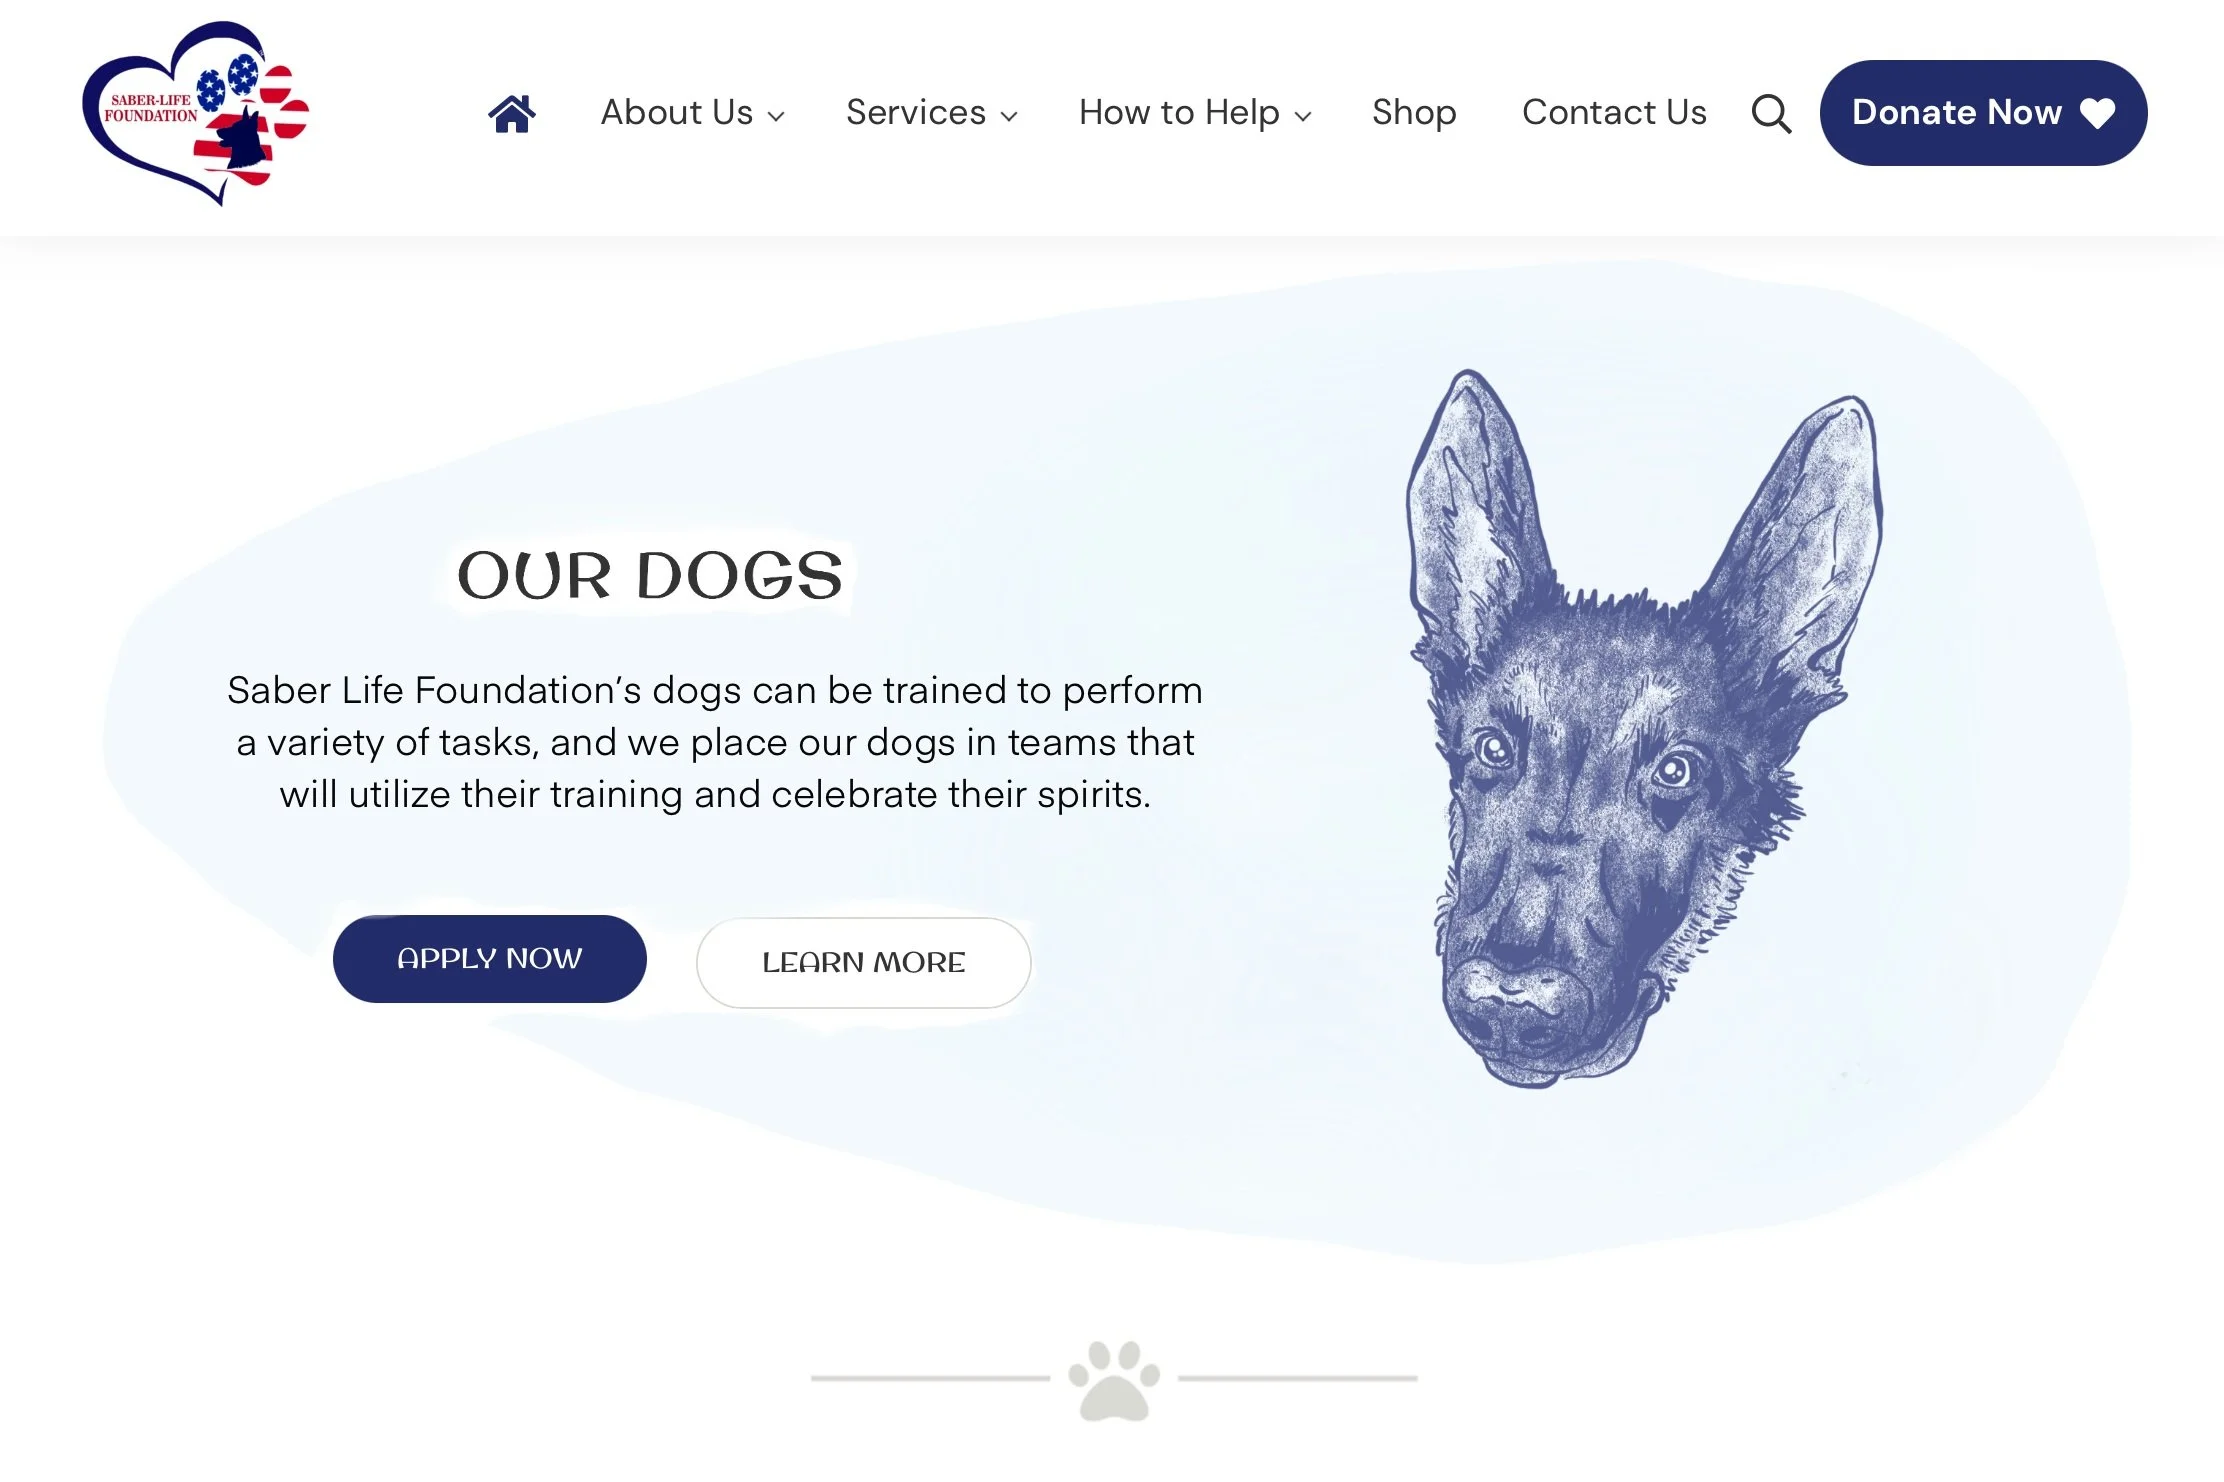Viewport: 2224px width, 1482px height.
Task: Click the heart icon in Donate Now
Action: [x=2097, y=113]
